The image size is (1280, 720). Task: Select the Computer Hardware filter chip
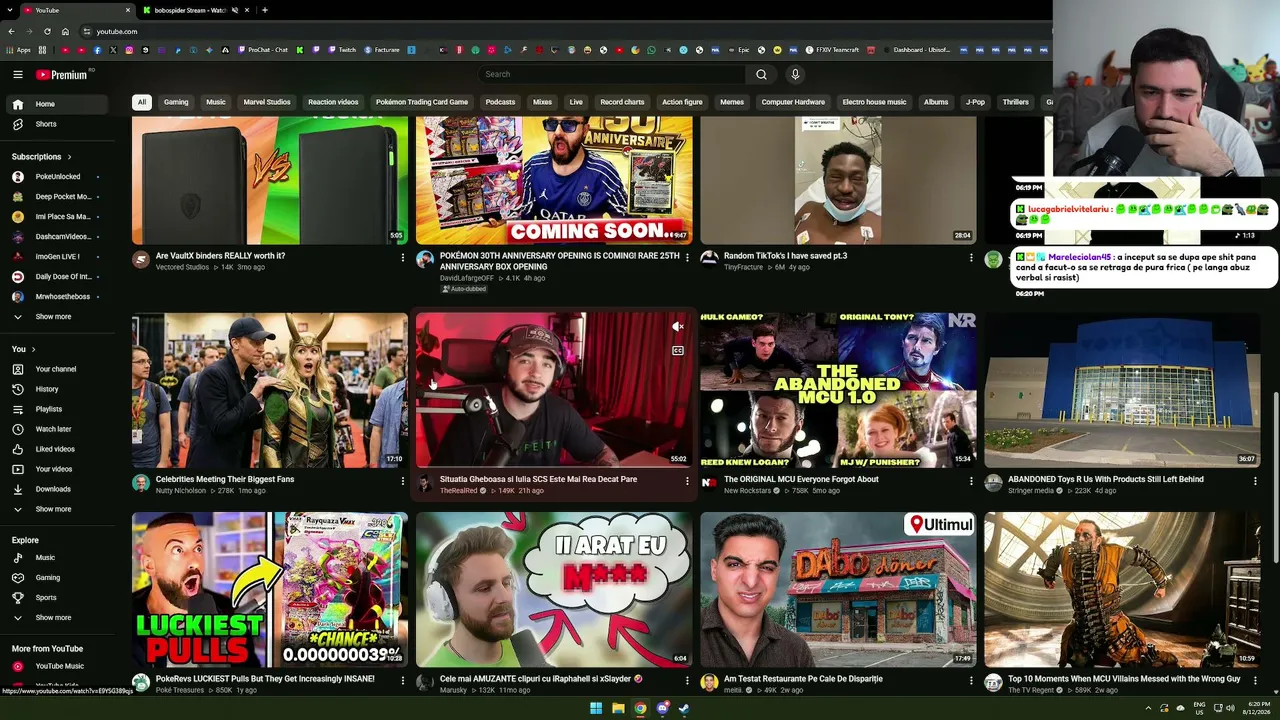pos(793,102)
